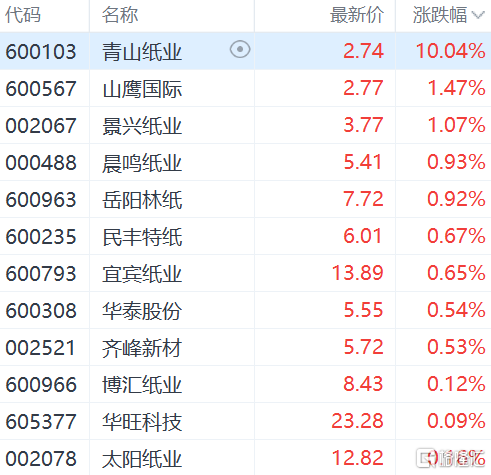This screenshot has height=475, width=491.
Task: Select stock code 000488
Action: [x=41, y=163]
